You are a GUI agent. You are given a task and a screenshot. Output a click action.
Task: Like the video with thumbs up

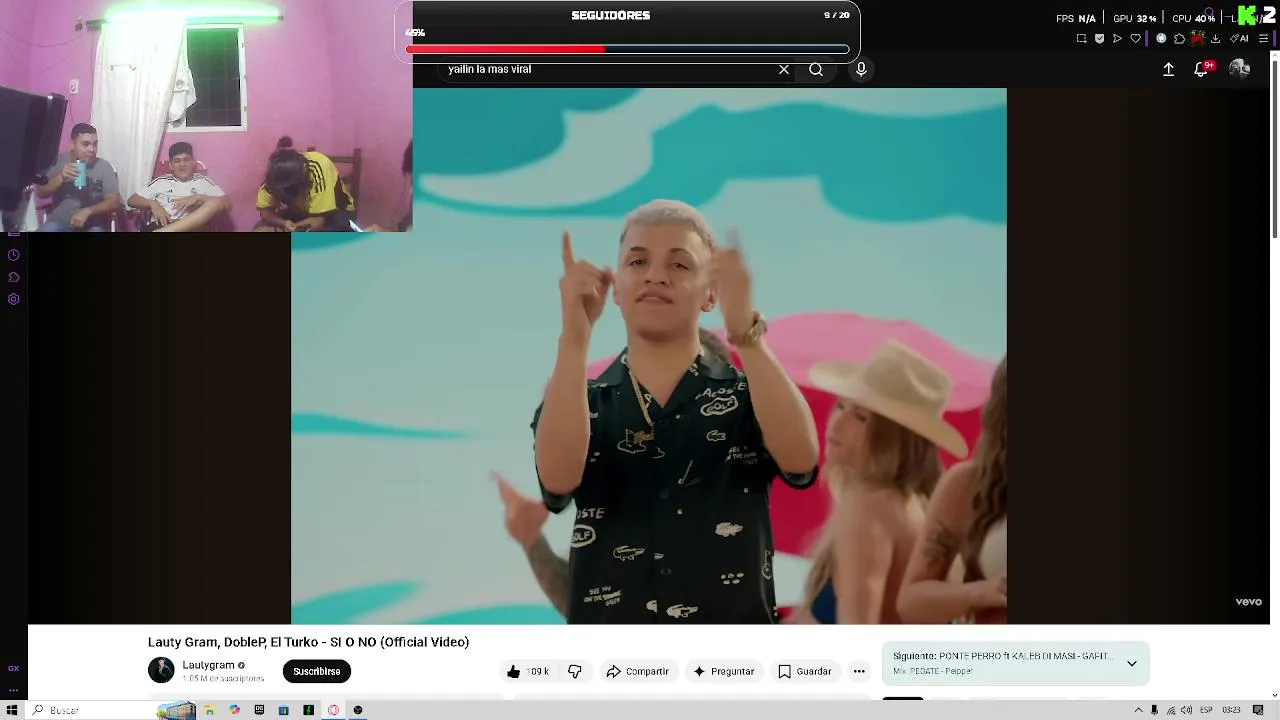[x=527, y=671]
